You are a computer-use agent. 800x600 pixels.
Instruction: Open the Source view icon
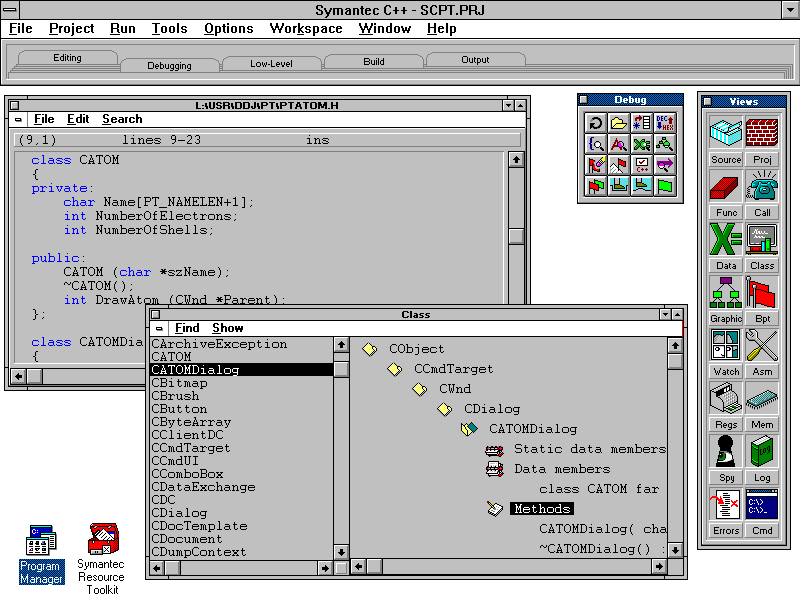point(726,133)
